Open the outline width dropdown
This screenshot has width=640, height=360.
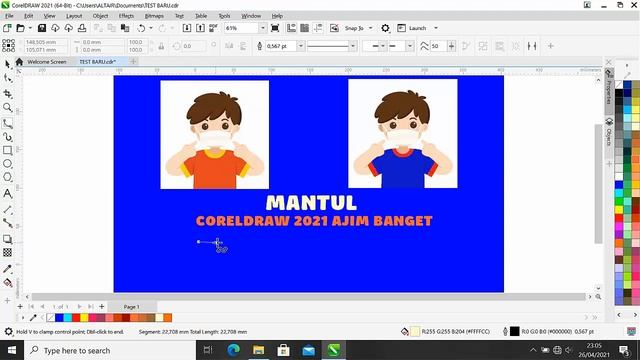[x=301, y=46]
